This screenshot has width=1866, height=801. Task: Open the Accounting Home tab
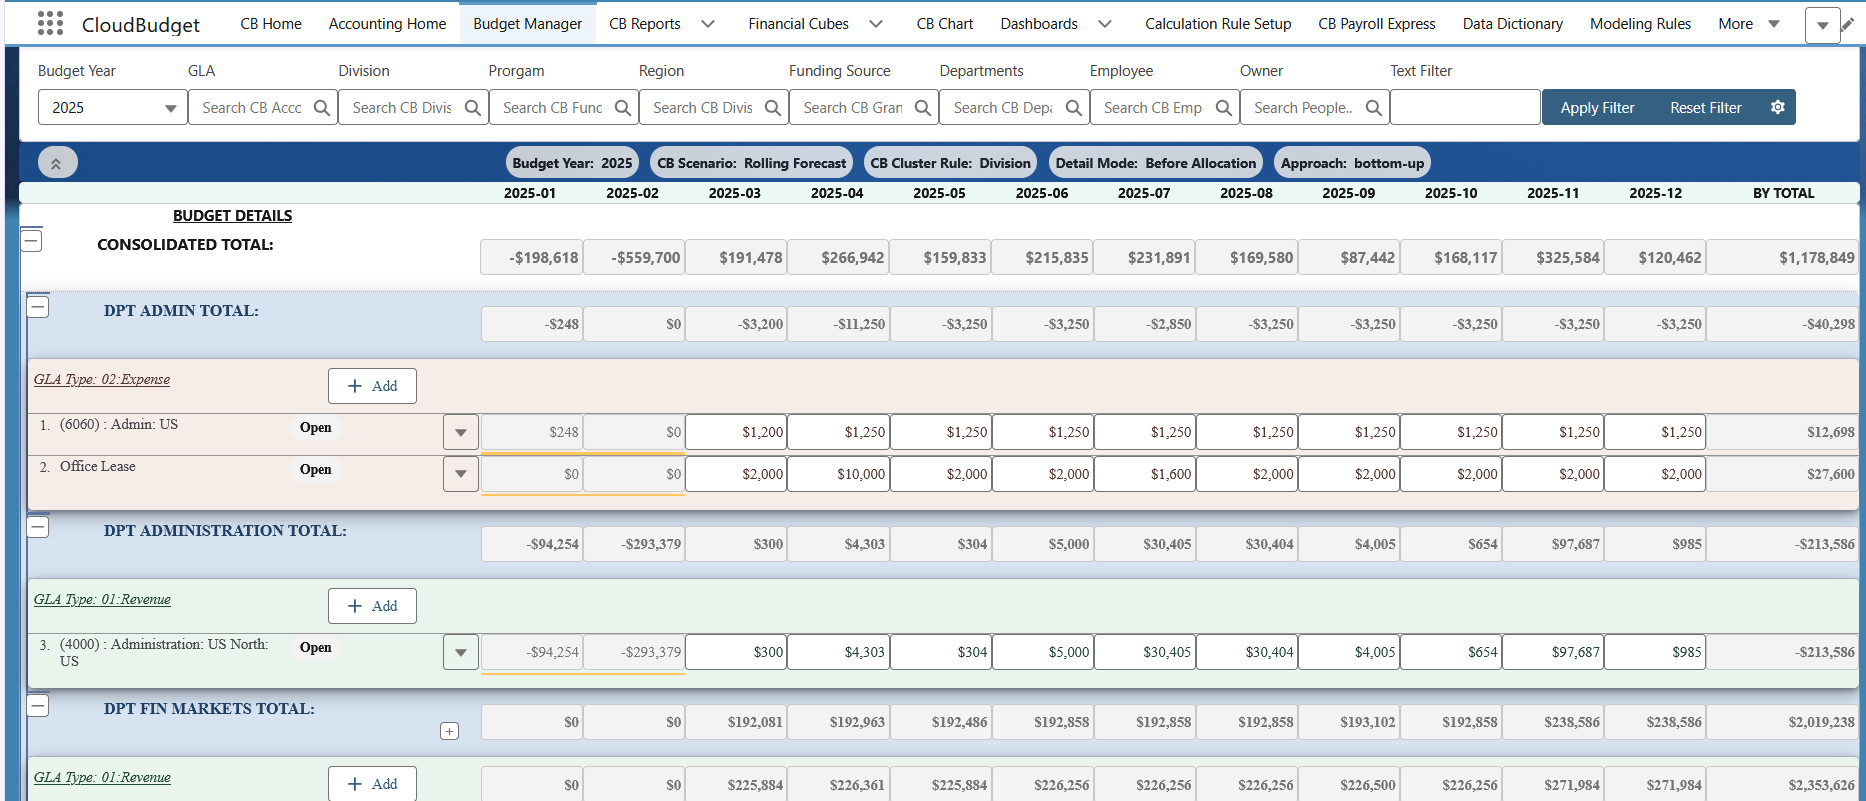387,24
